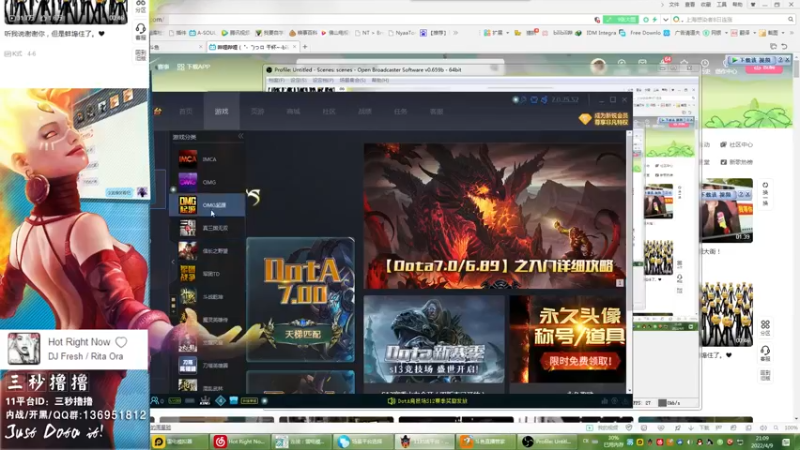The image size is (800, 450).
Task: Click the browser search input field
Action: (x=735, y=19)
